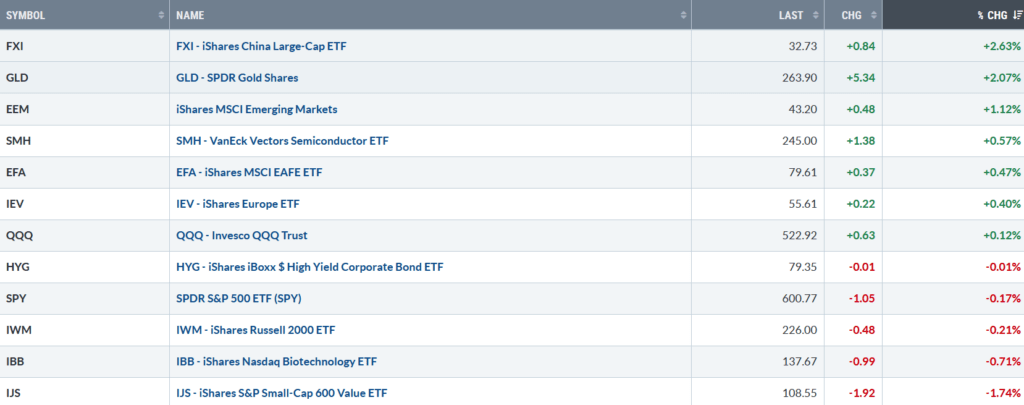
Task: Open SPDR S&P 500 ETF (SPY) link
Action: (238, 299)
